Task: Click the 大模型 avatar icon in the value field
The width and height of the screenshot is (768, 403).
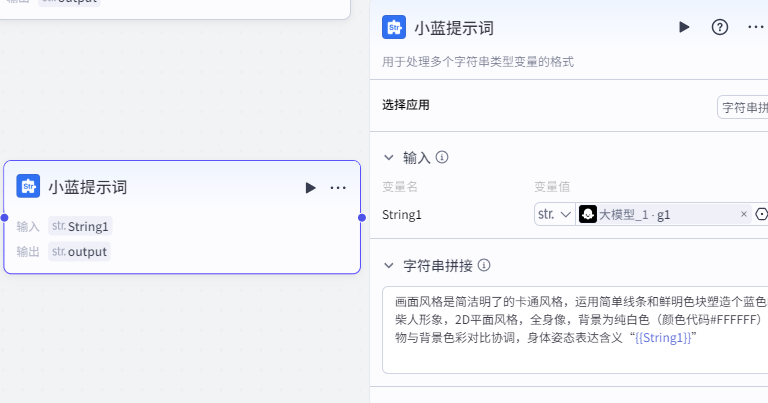Action: 588,214
